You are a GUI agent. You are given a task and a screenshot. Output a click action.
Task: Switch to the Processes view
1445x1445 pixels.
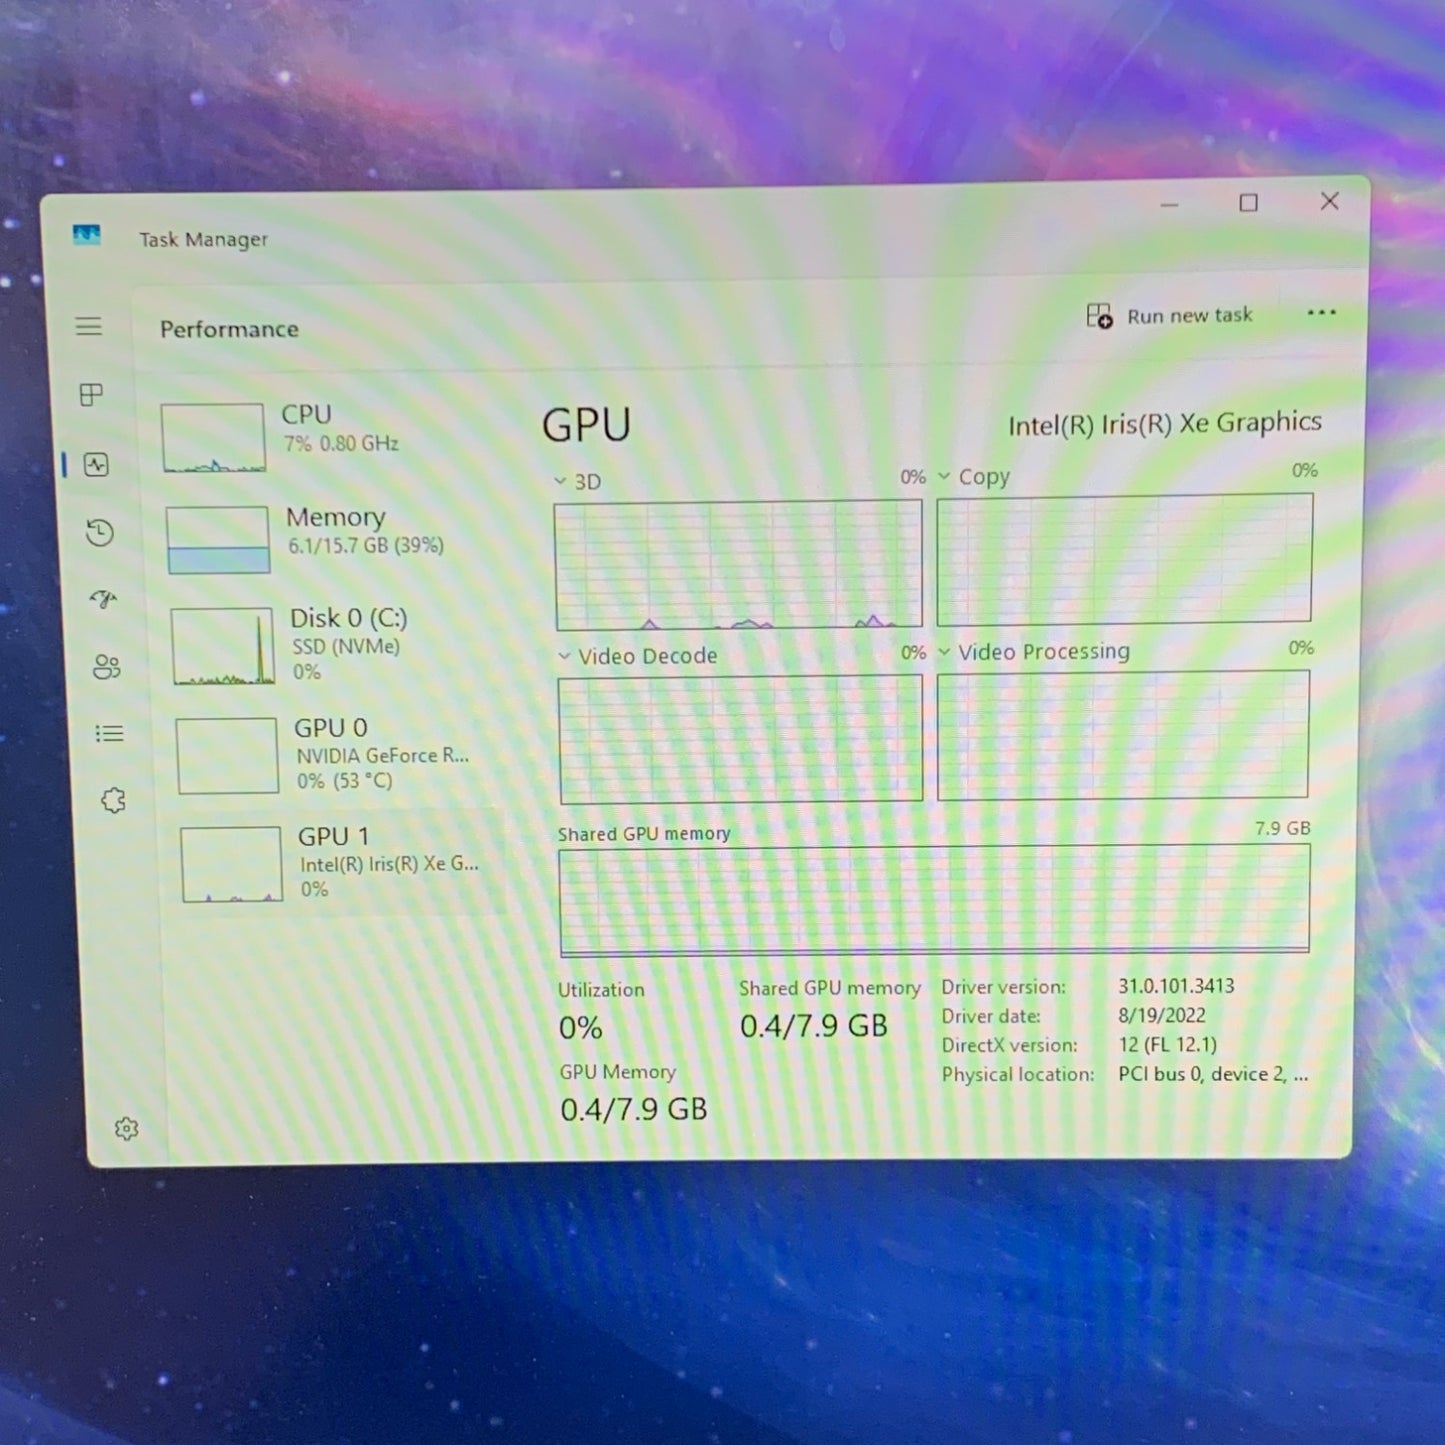[91, 395]
